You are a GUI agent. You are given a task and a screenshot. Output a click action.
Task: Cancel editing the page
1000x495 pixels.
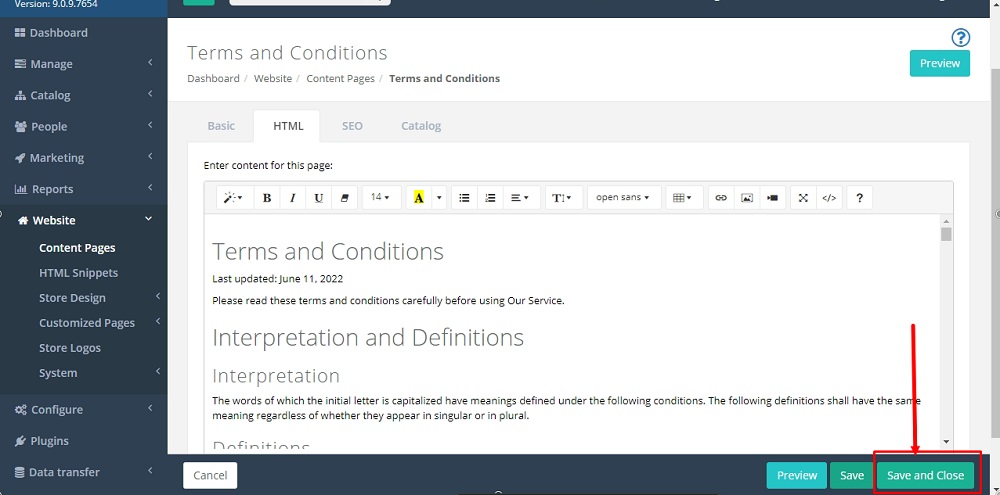[x=210, y=475]
